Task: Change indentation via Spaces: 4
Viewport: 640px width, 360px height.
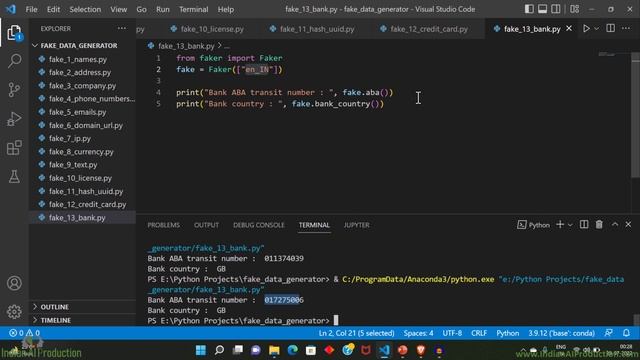Action: (418, 333)
